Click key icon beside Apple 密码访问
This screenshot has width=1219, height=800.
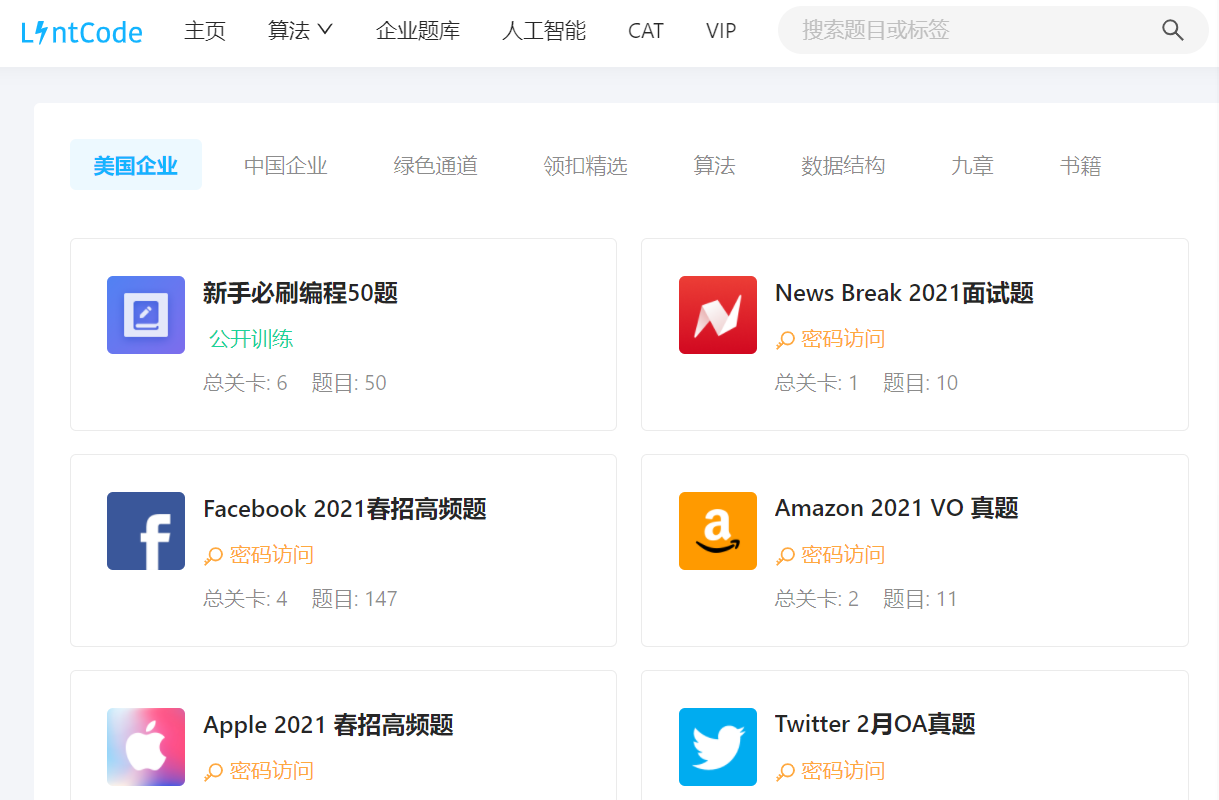[213, 773]
